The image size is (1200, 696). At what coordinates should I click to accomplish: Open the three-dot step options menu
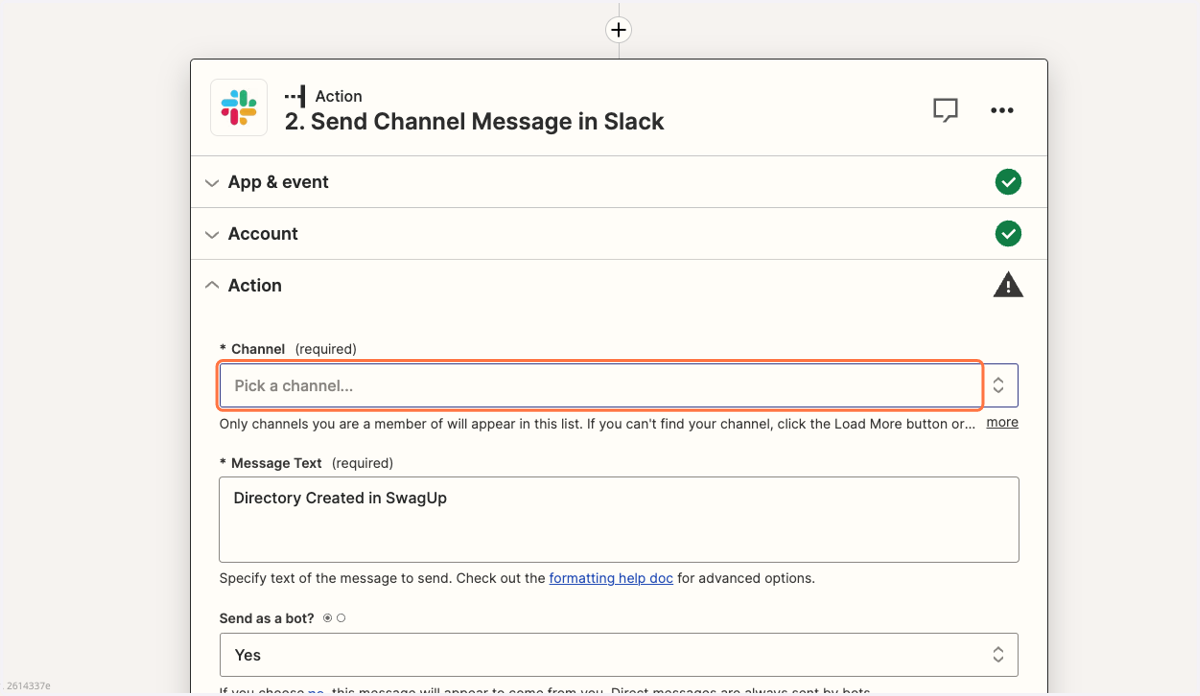tap(1002, 110)
